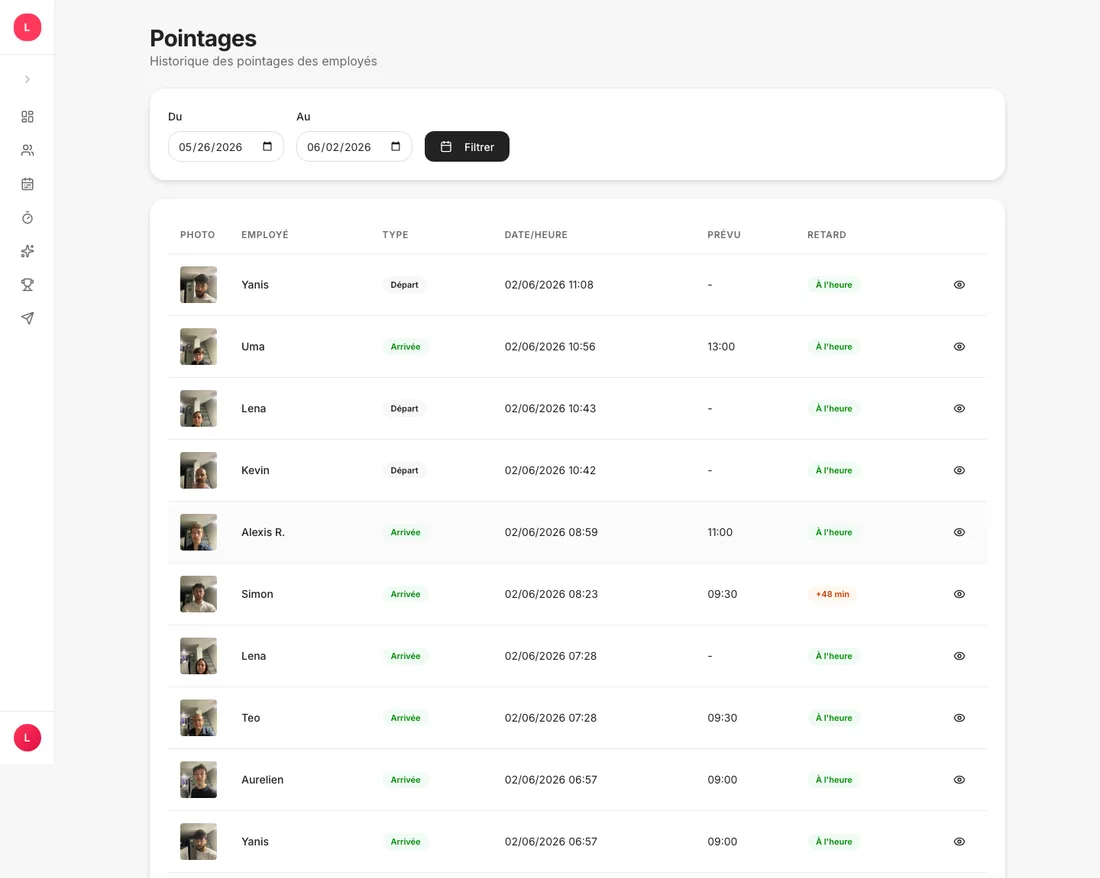View details of Lena 07:28 pointage eye icon
This screenshot has height=878, width=1100.
point(959,656)
